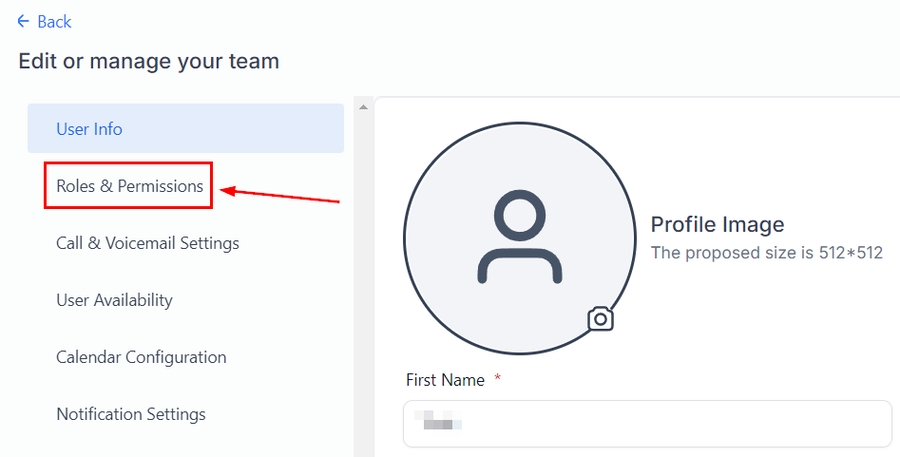
Task: Click the red required asterisk
Action: point(497,380)
